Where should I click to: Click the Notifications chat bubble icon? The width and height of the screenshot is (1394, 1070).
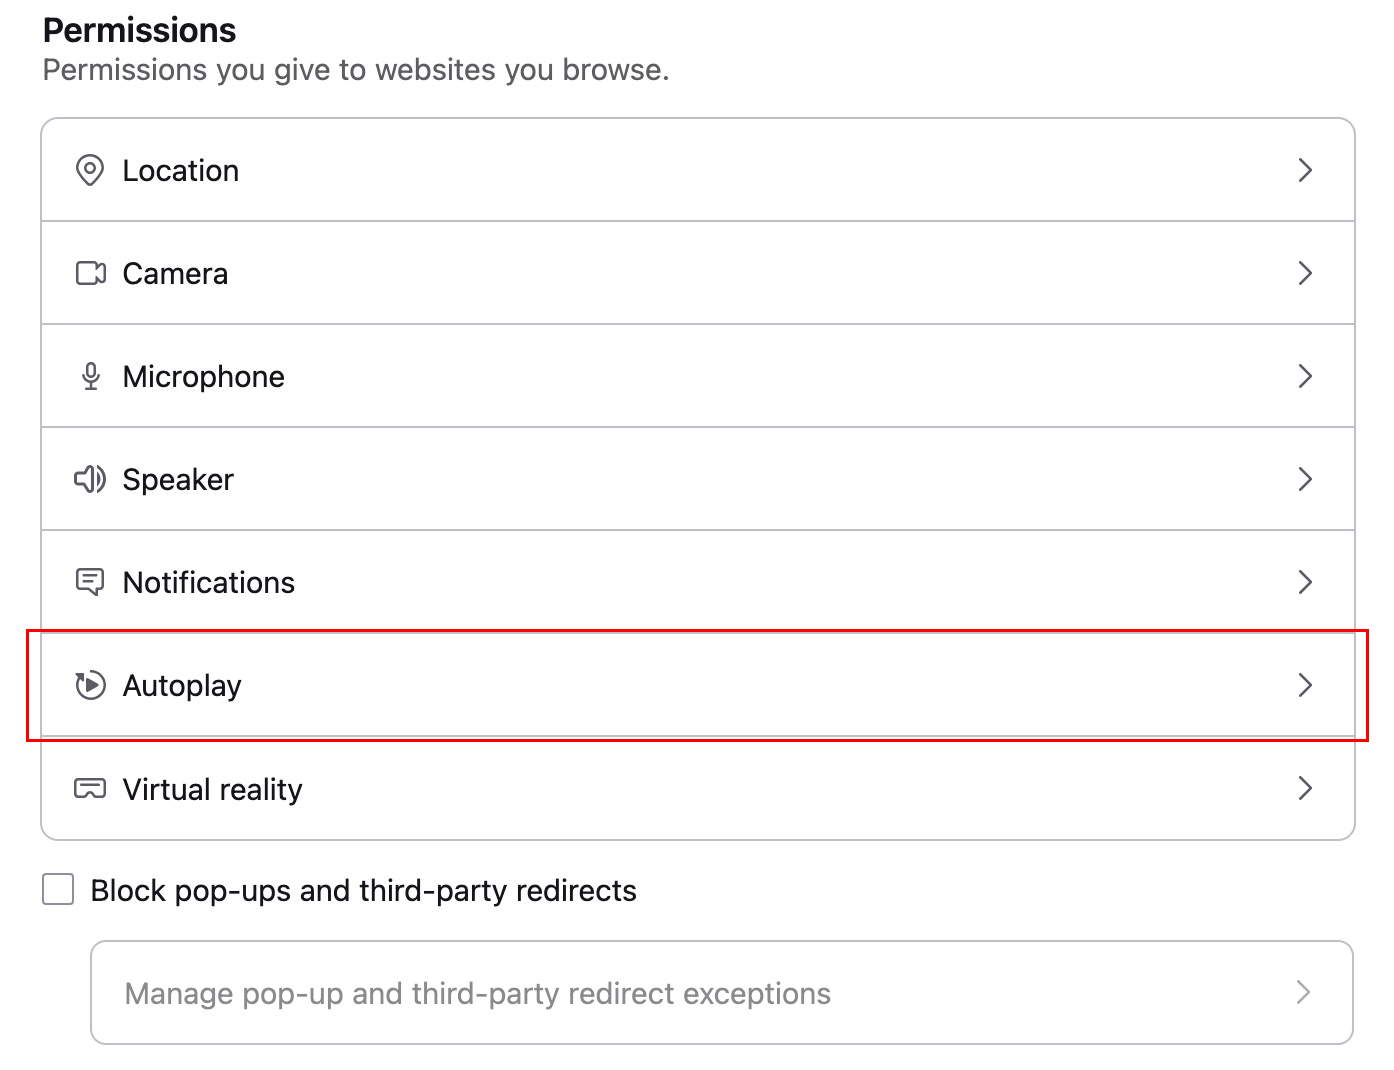coord(90,582)
